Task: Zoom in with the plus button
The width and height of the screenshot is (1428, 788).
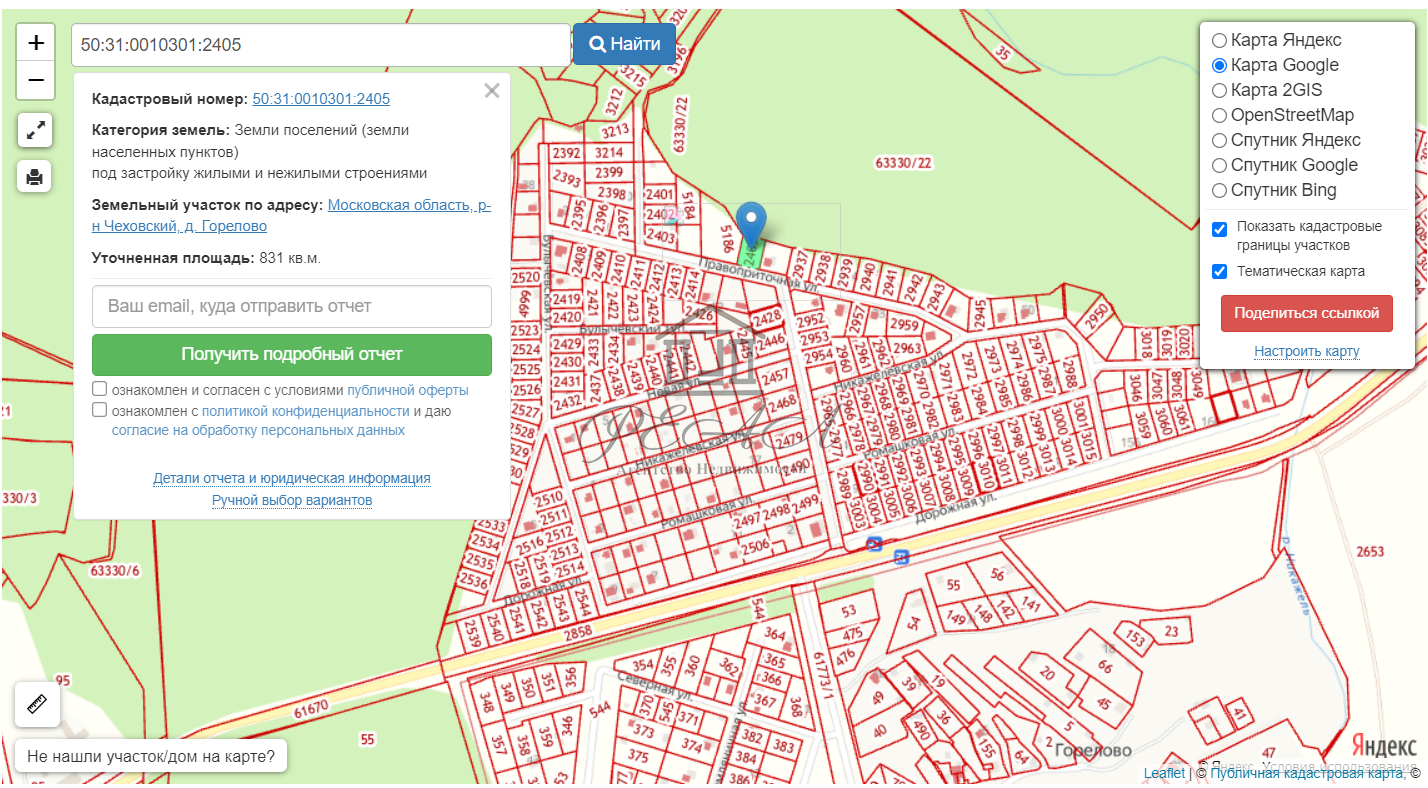Action: click(x=36, y=43)
